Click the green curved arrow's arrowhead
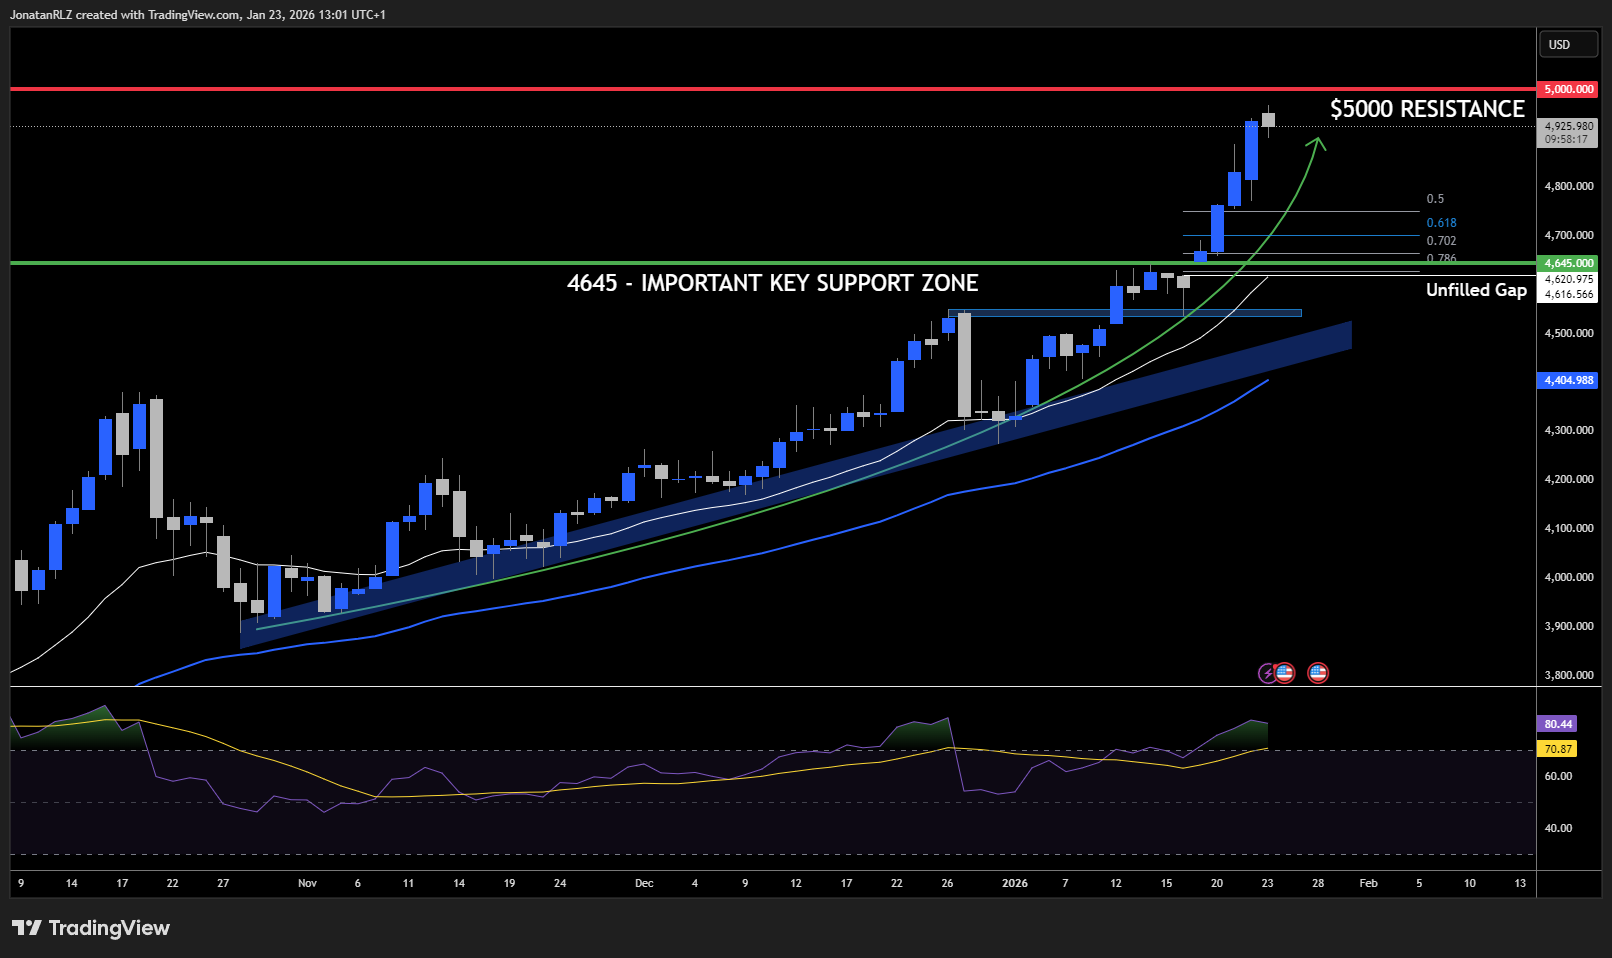The image size is (1612, 958). click(x=1317, y=144)
